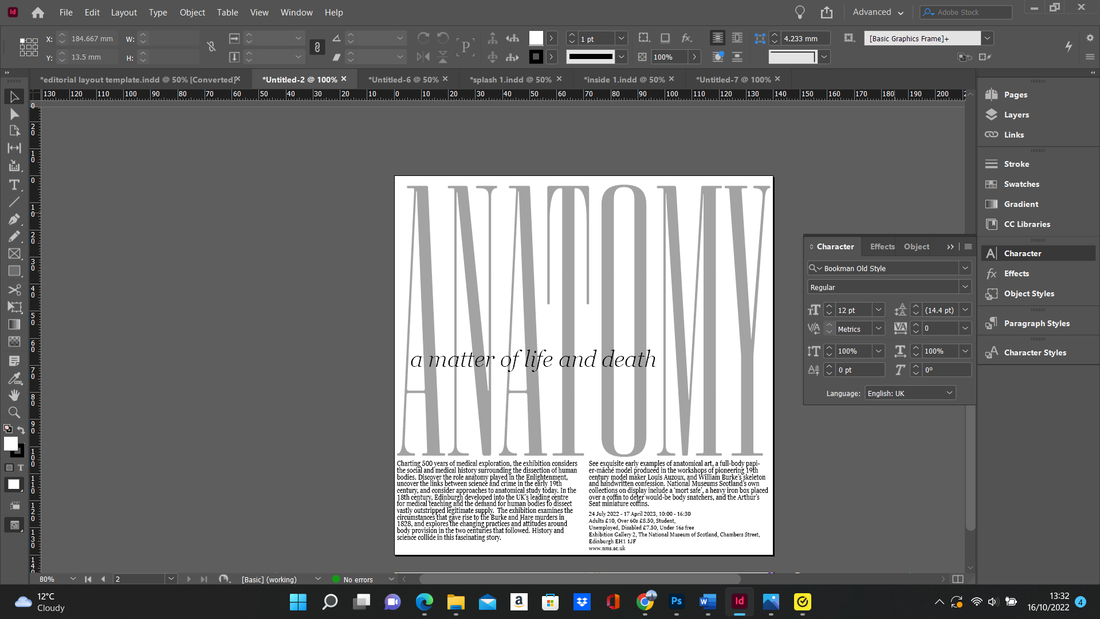This screenshot has height=619, width=1100.
Task: Open the zoom level 80% dropdown
Action: coord(72,579)
